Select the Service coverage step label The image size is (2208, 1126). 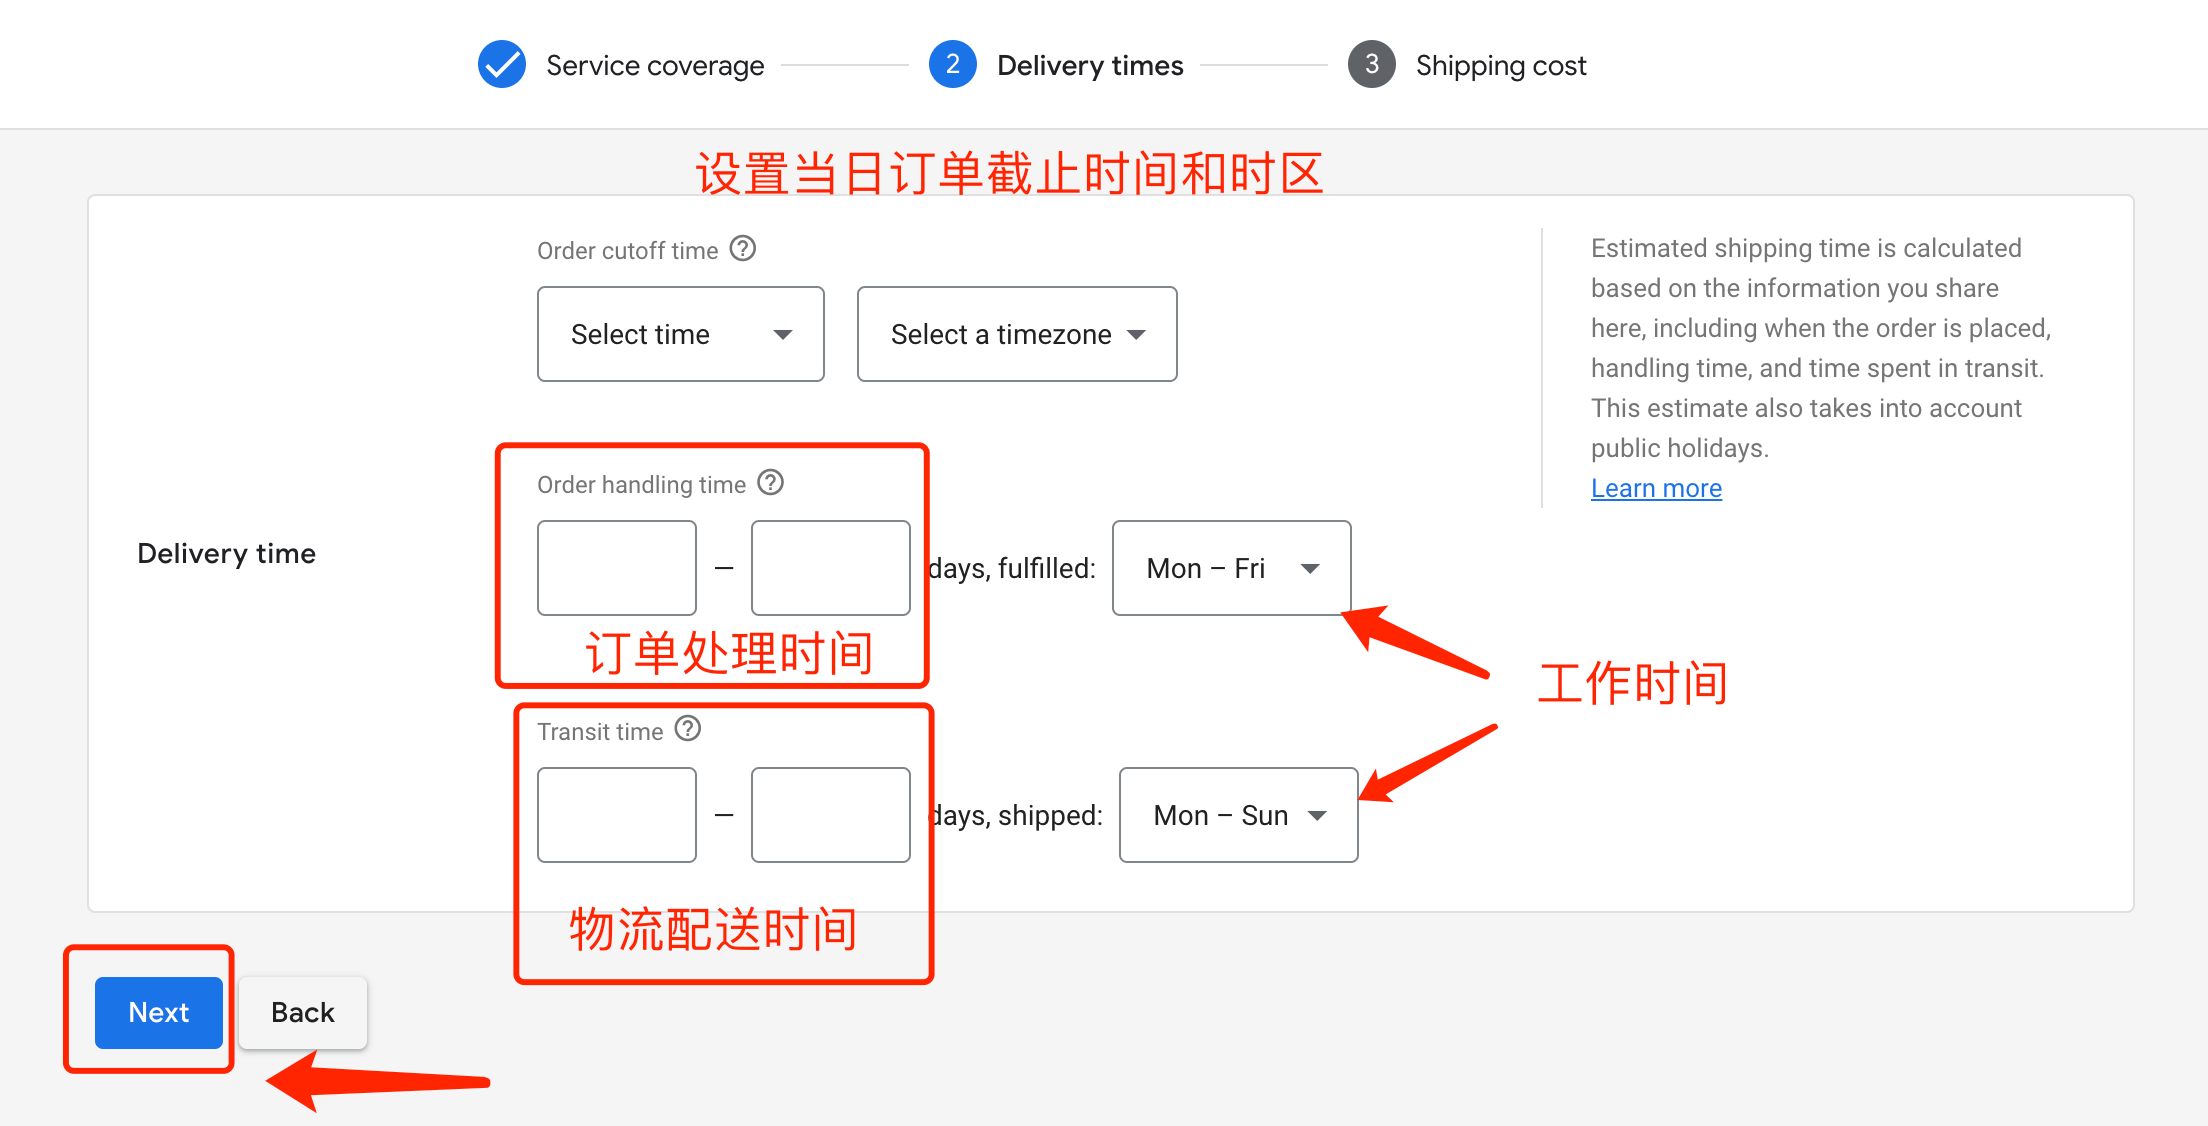tap(654, 64)
